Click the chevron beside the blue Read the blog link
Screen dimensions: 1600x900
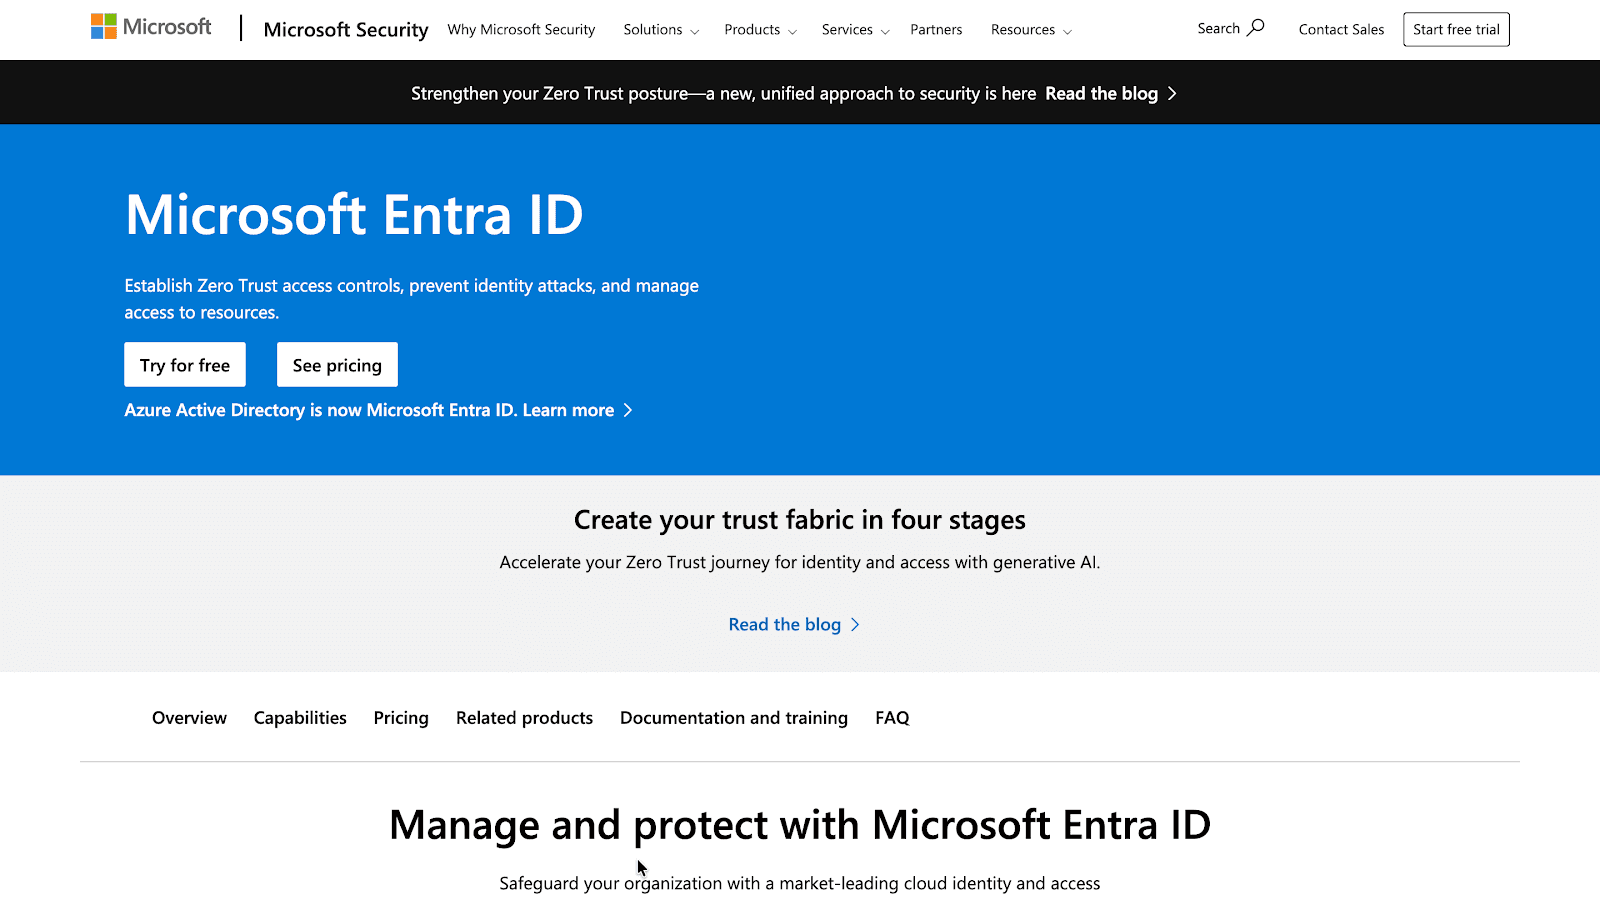(855, 624)
